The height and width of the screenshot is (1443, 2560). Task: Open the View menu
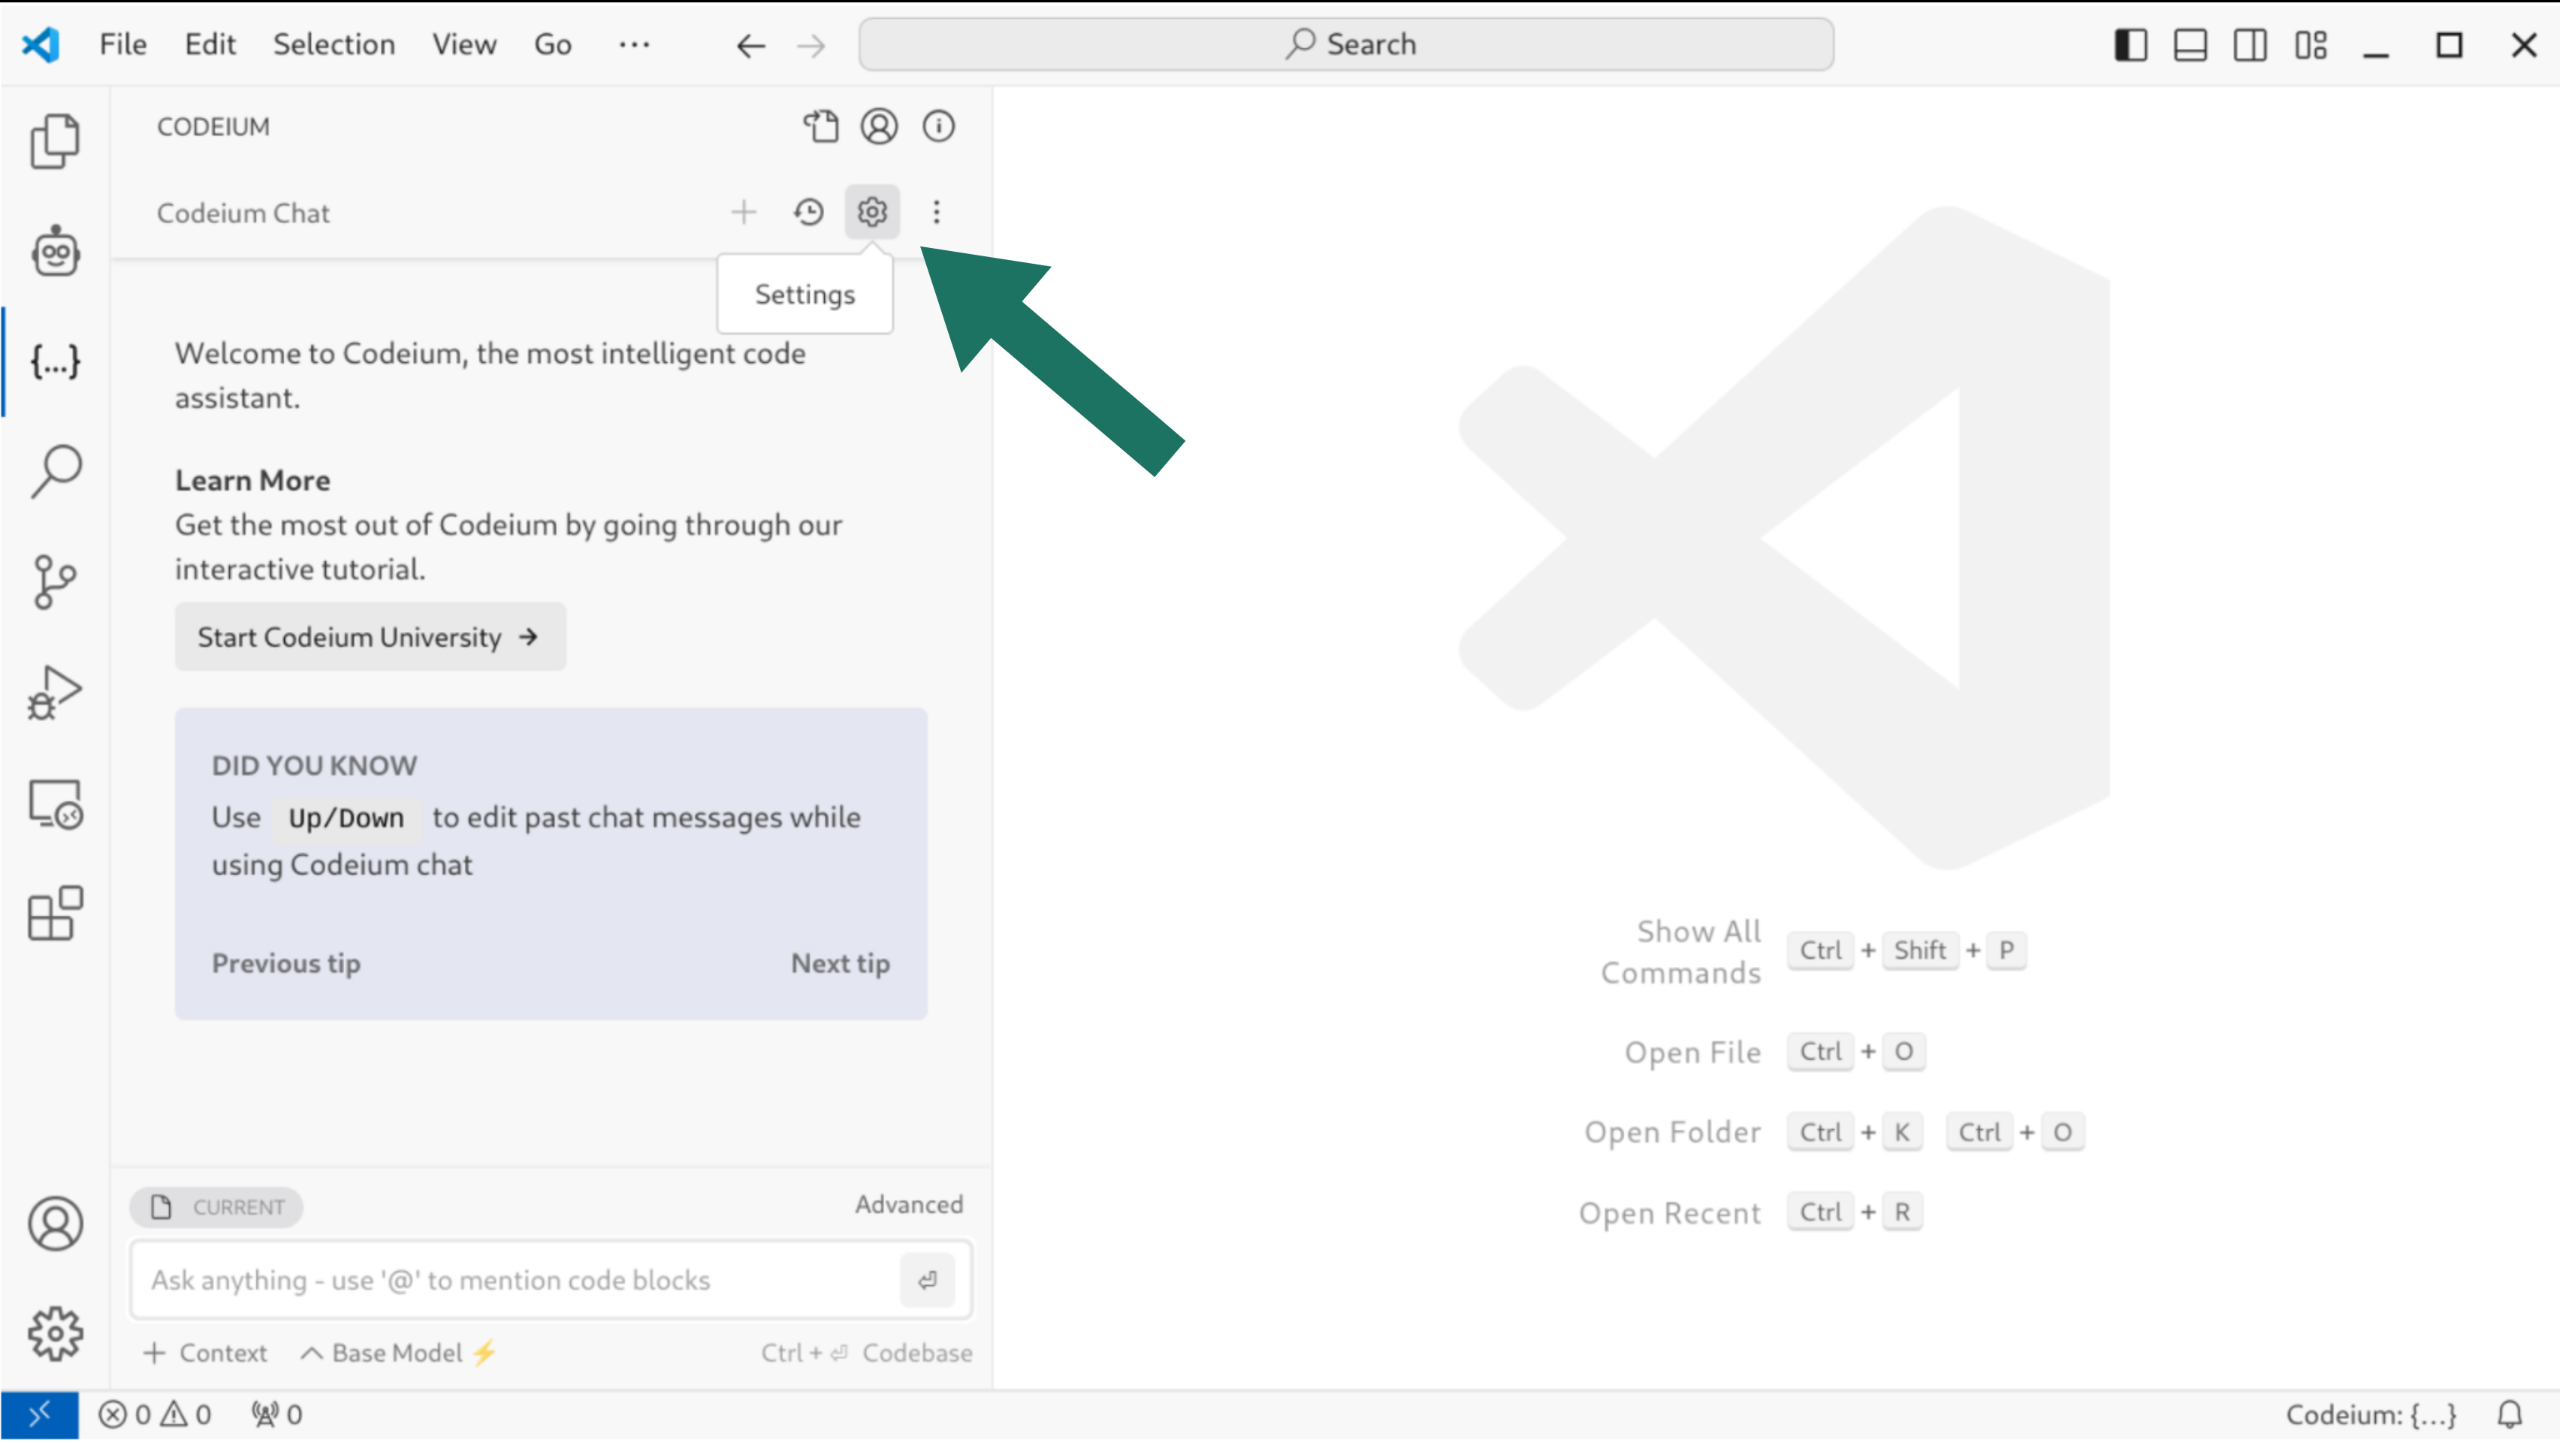coord(464,45)
